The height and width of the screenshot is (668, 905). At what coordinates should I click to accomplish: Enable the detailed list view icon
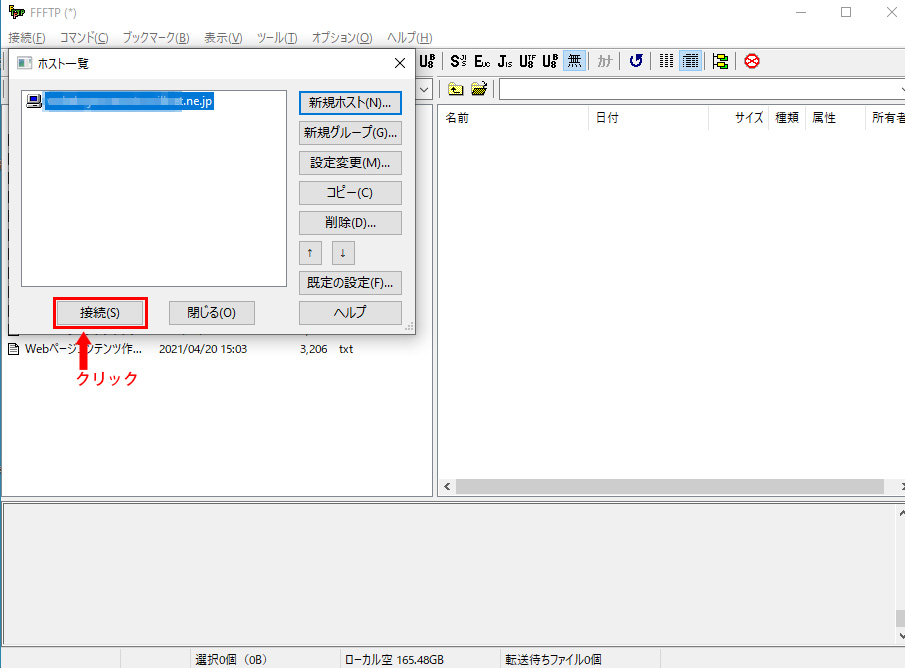[x=690, y=61]
